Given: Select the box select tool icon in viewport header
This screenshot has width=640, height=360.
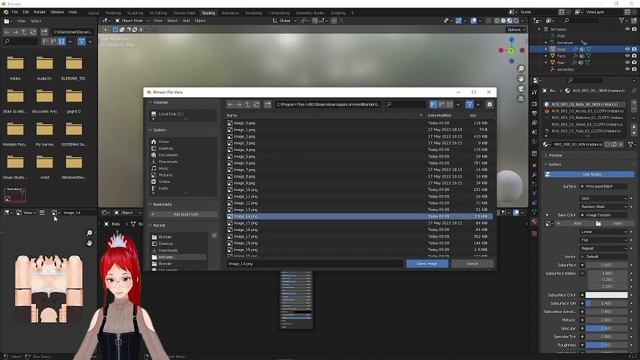Looking at the screenshot, I should pos(116,29).
